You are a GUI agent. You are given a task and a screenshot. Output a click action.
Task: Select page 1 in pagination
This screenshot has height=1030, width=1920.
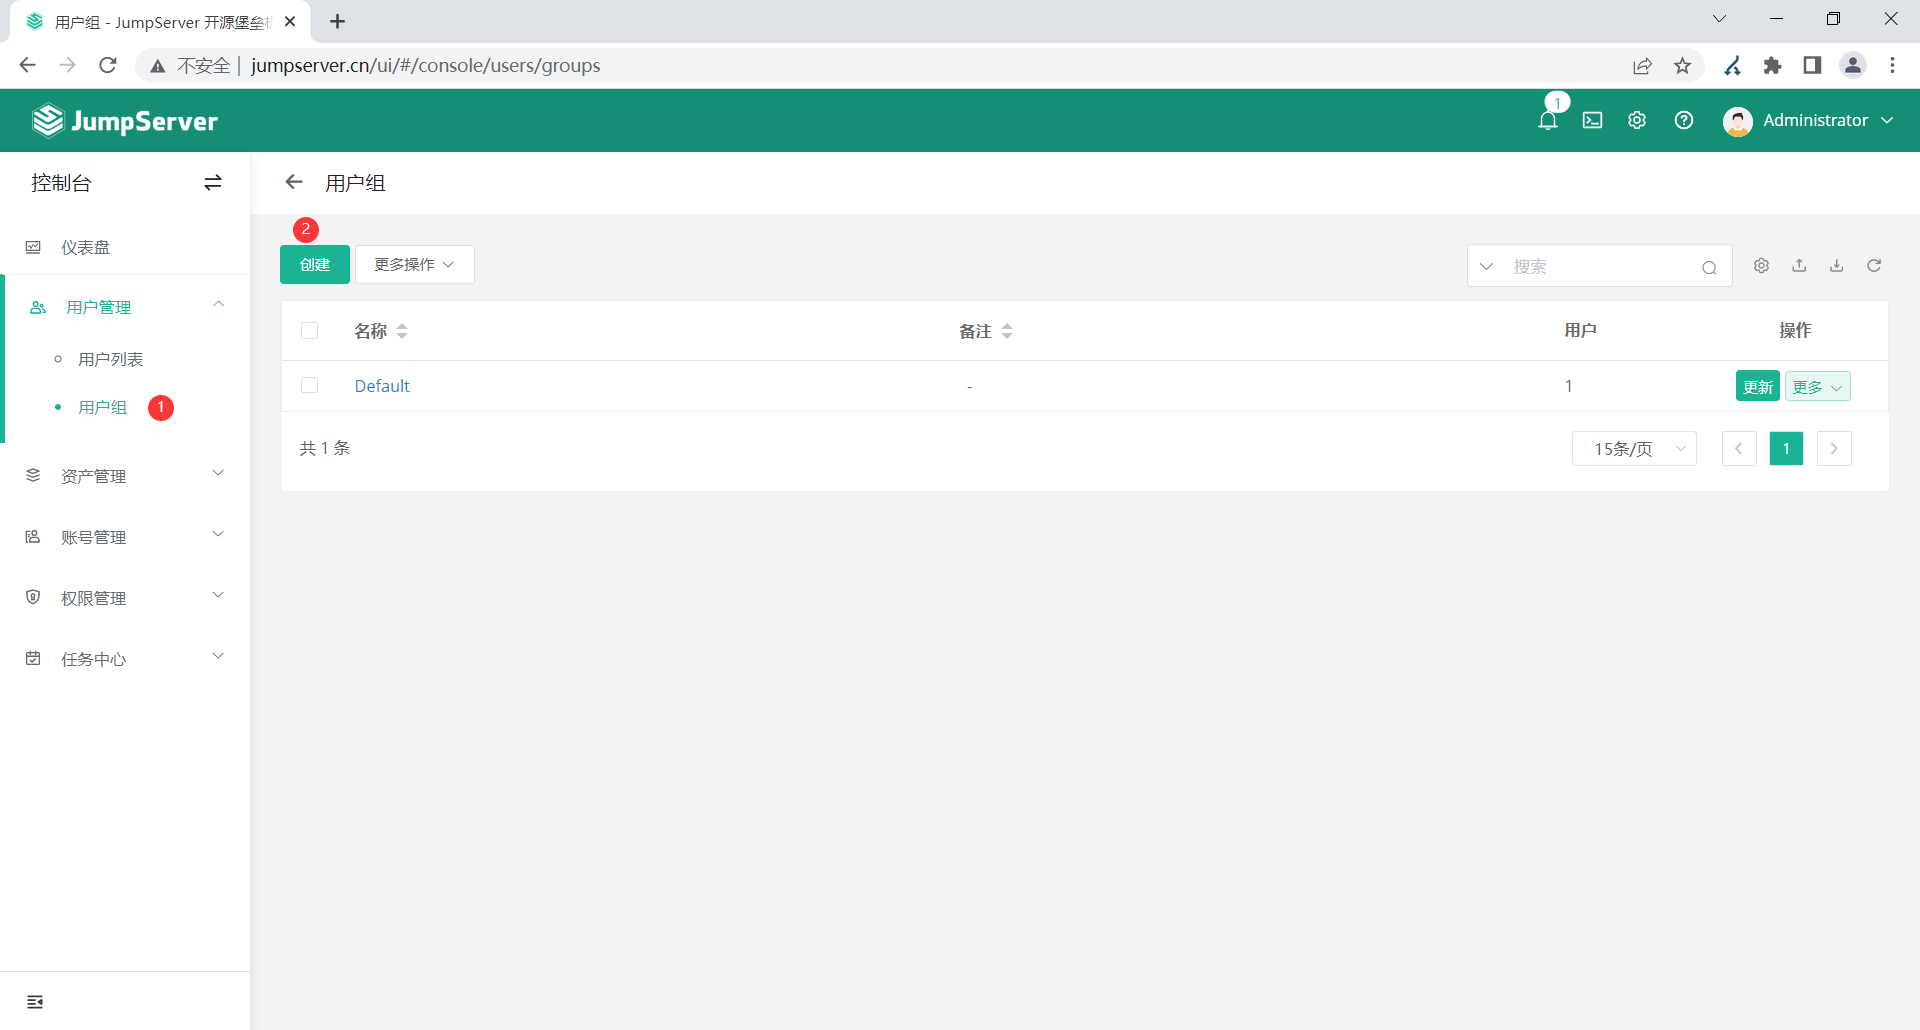pyautogui.click(x=1786, y=449)
